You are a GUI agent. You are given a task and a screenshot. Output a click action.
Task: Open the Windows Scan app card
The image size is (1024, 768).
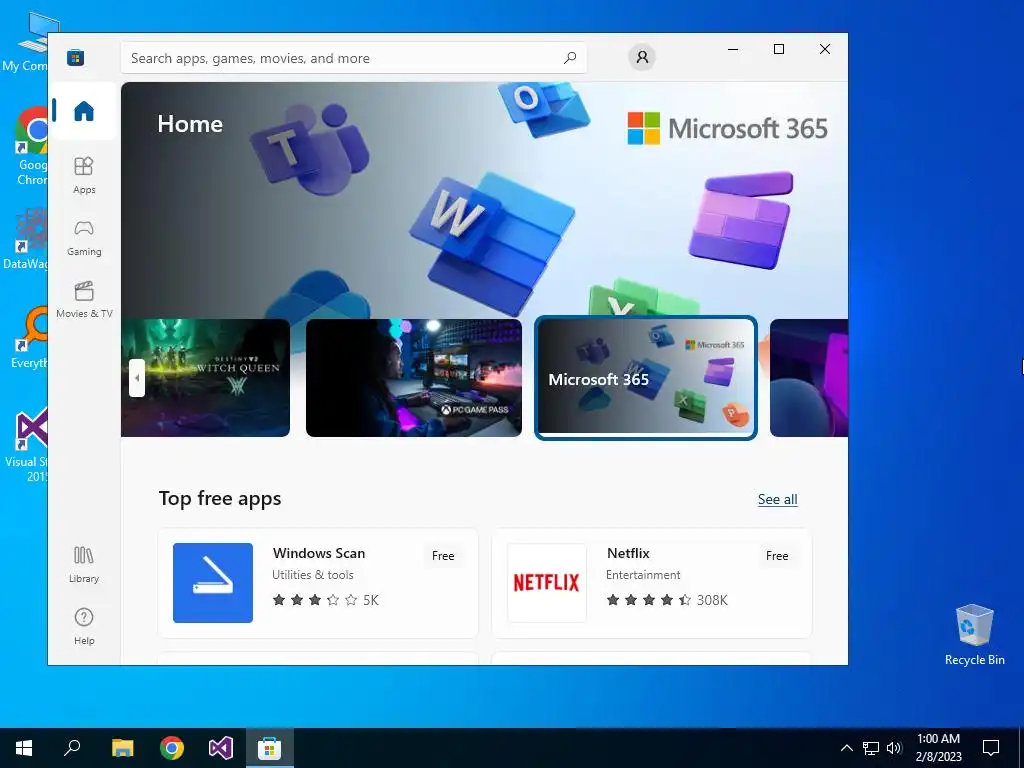[x=318, y=583]
